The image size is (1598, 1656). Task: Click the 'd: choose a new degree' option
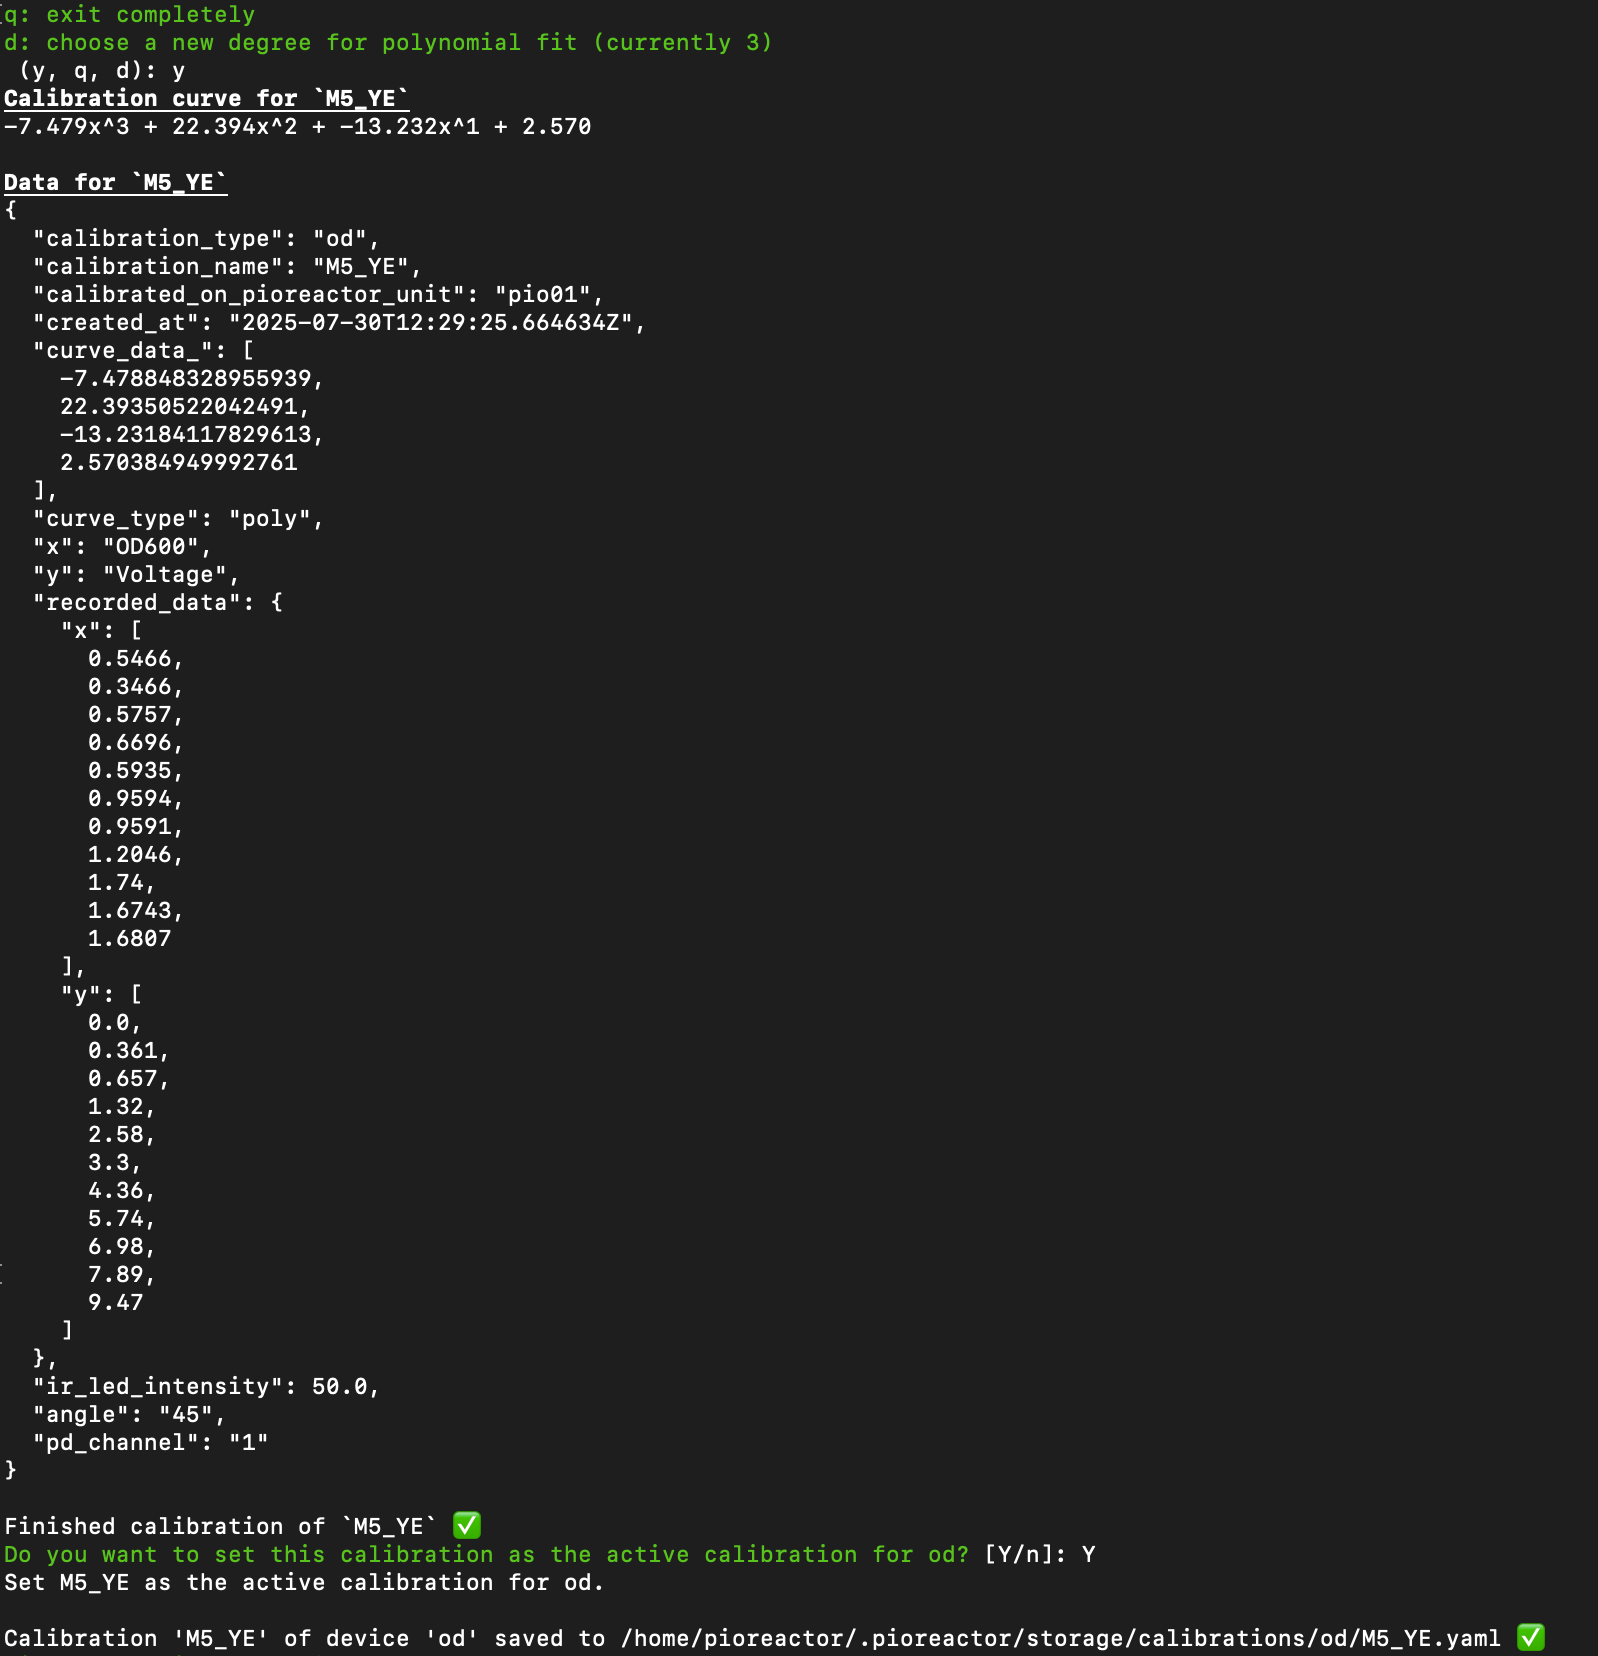pyautogui.click(x=388, y=42)
